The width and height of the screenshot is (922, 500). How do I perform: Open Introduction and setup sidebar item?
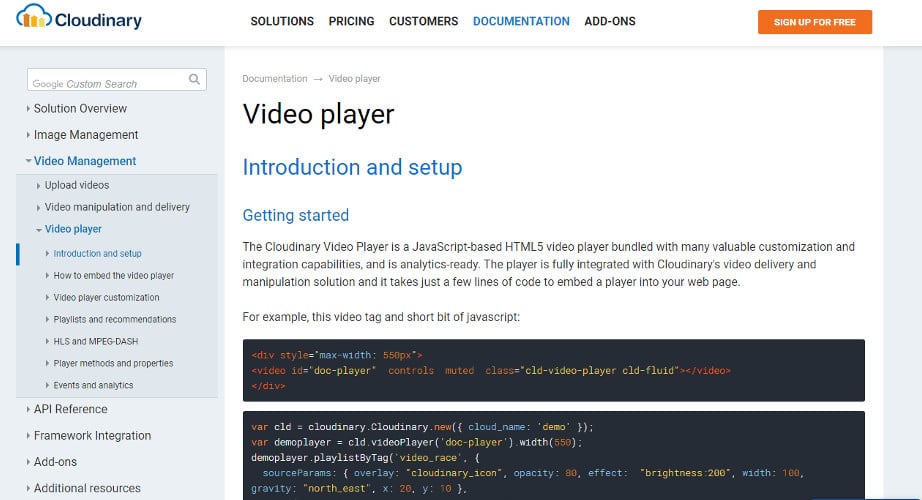click(x=98, y=254)
